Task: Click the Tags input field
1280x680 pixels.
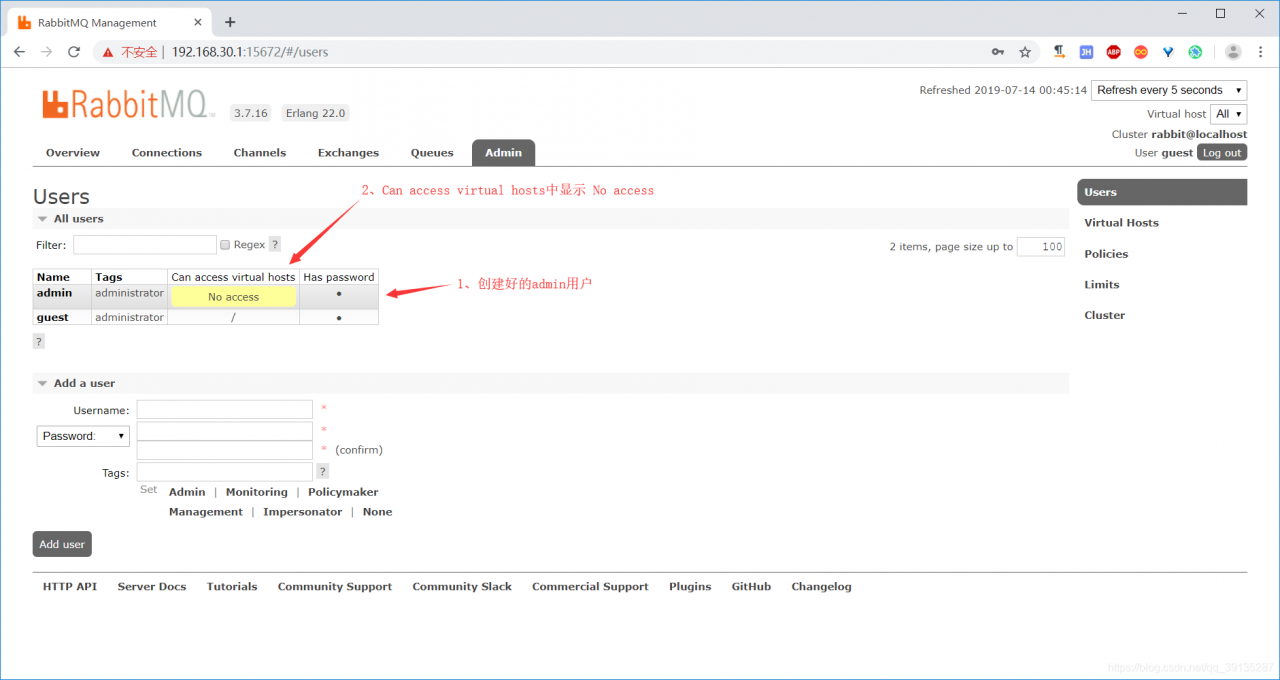Action: pyautogui.click(x=225, y=472)
